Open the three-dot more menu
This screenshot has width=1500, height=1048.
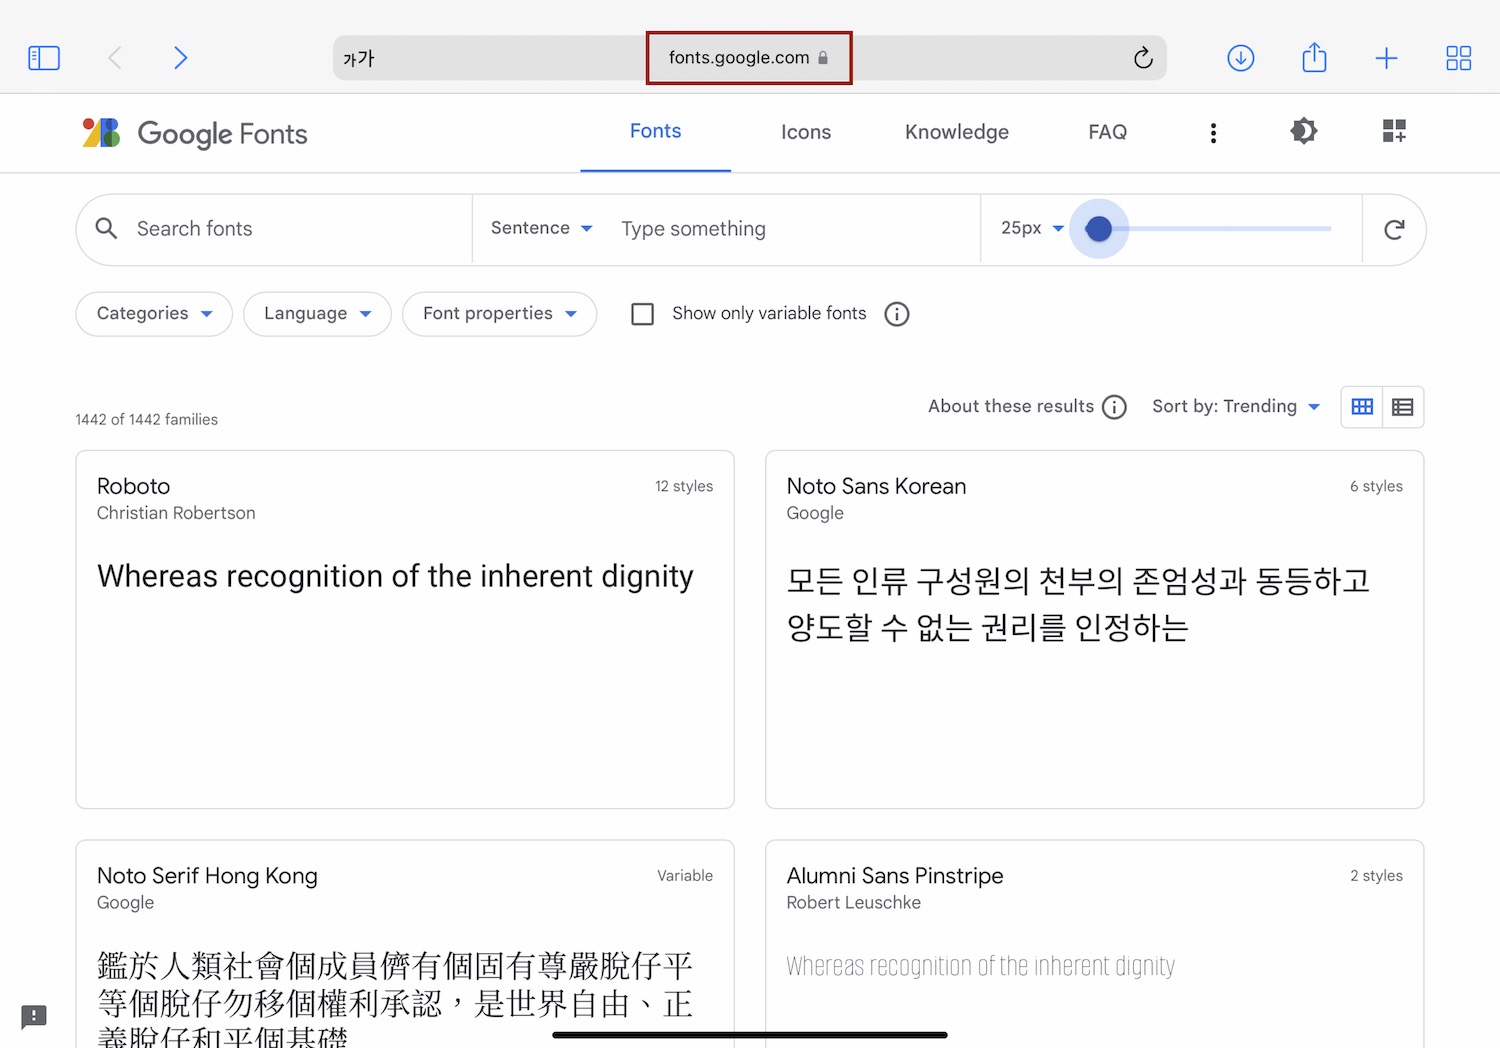(1213, 133)
